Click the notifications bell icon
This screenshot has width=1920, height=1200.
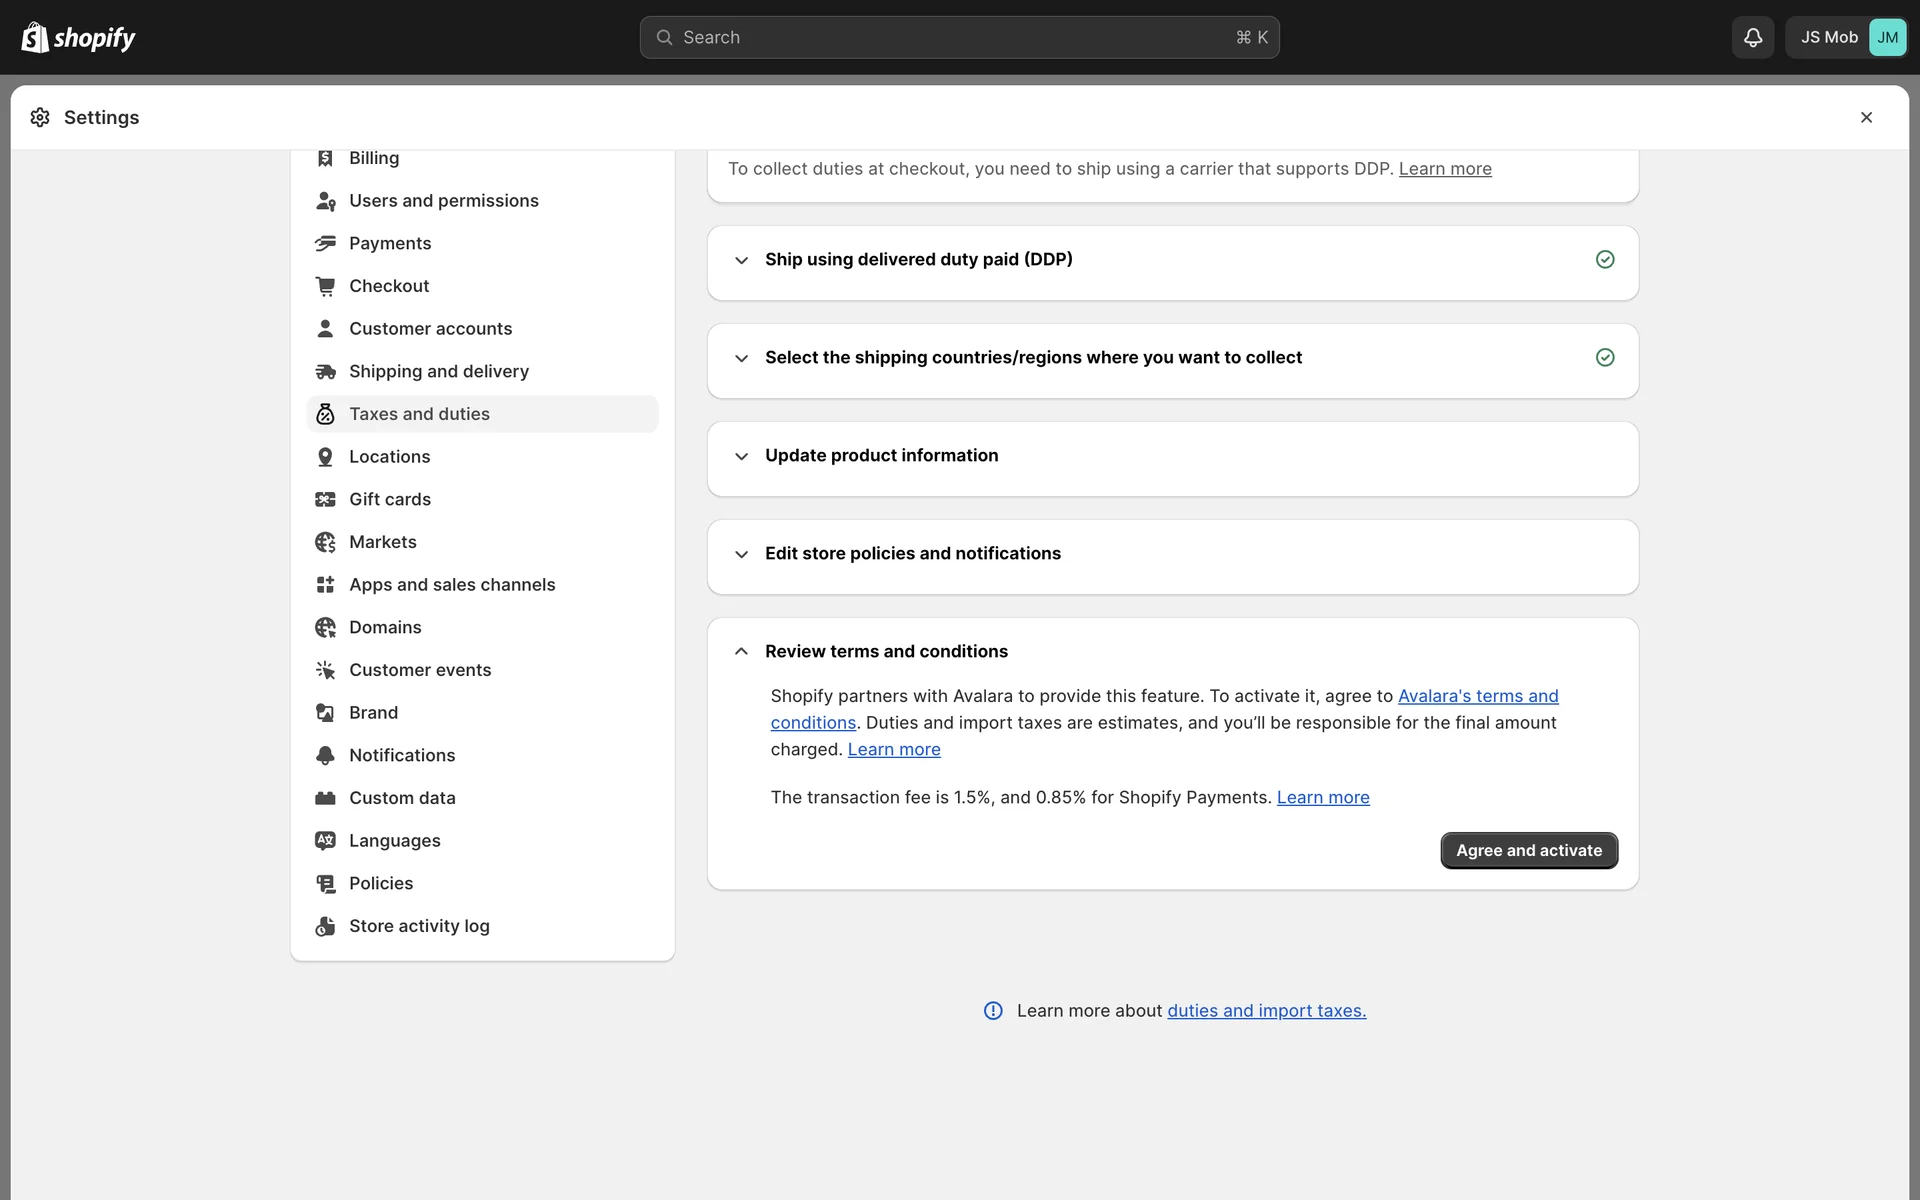pos(1752,38)
